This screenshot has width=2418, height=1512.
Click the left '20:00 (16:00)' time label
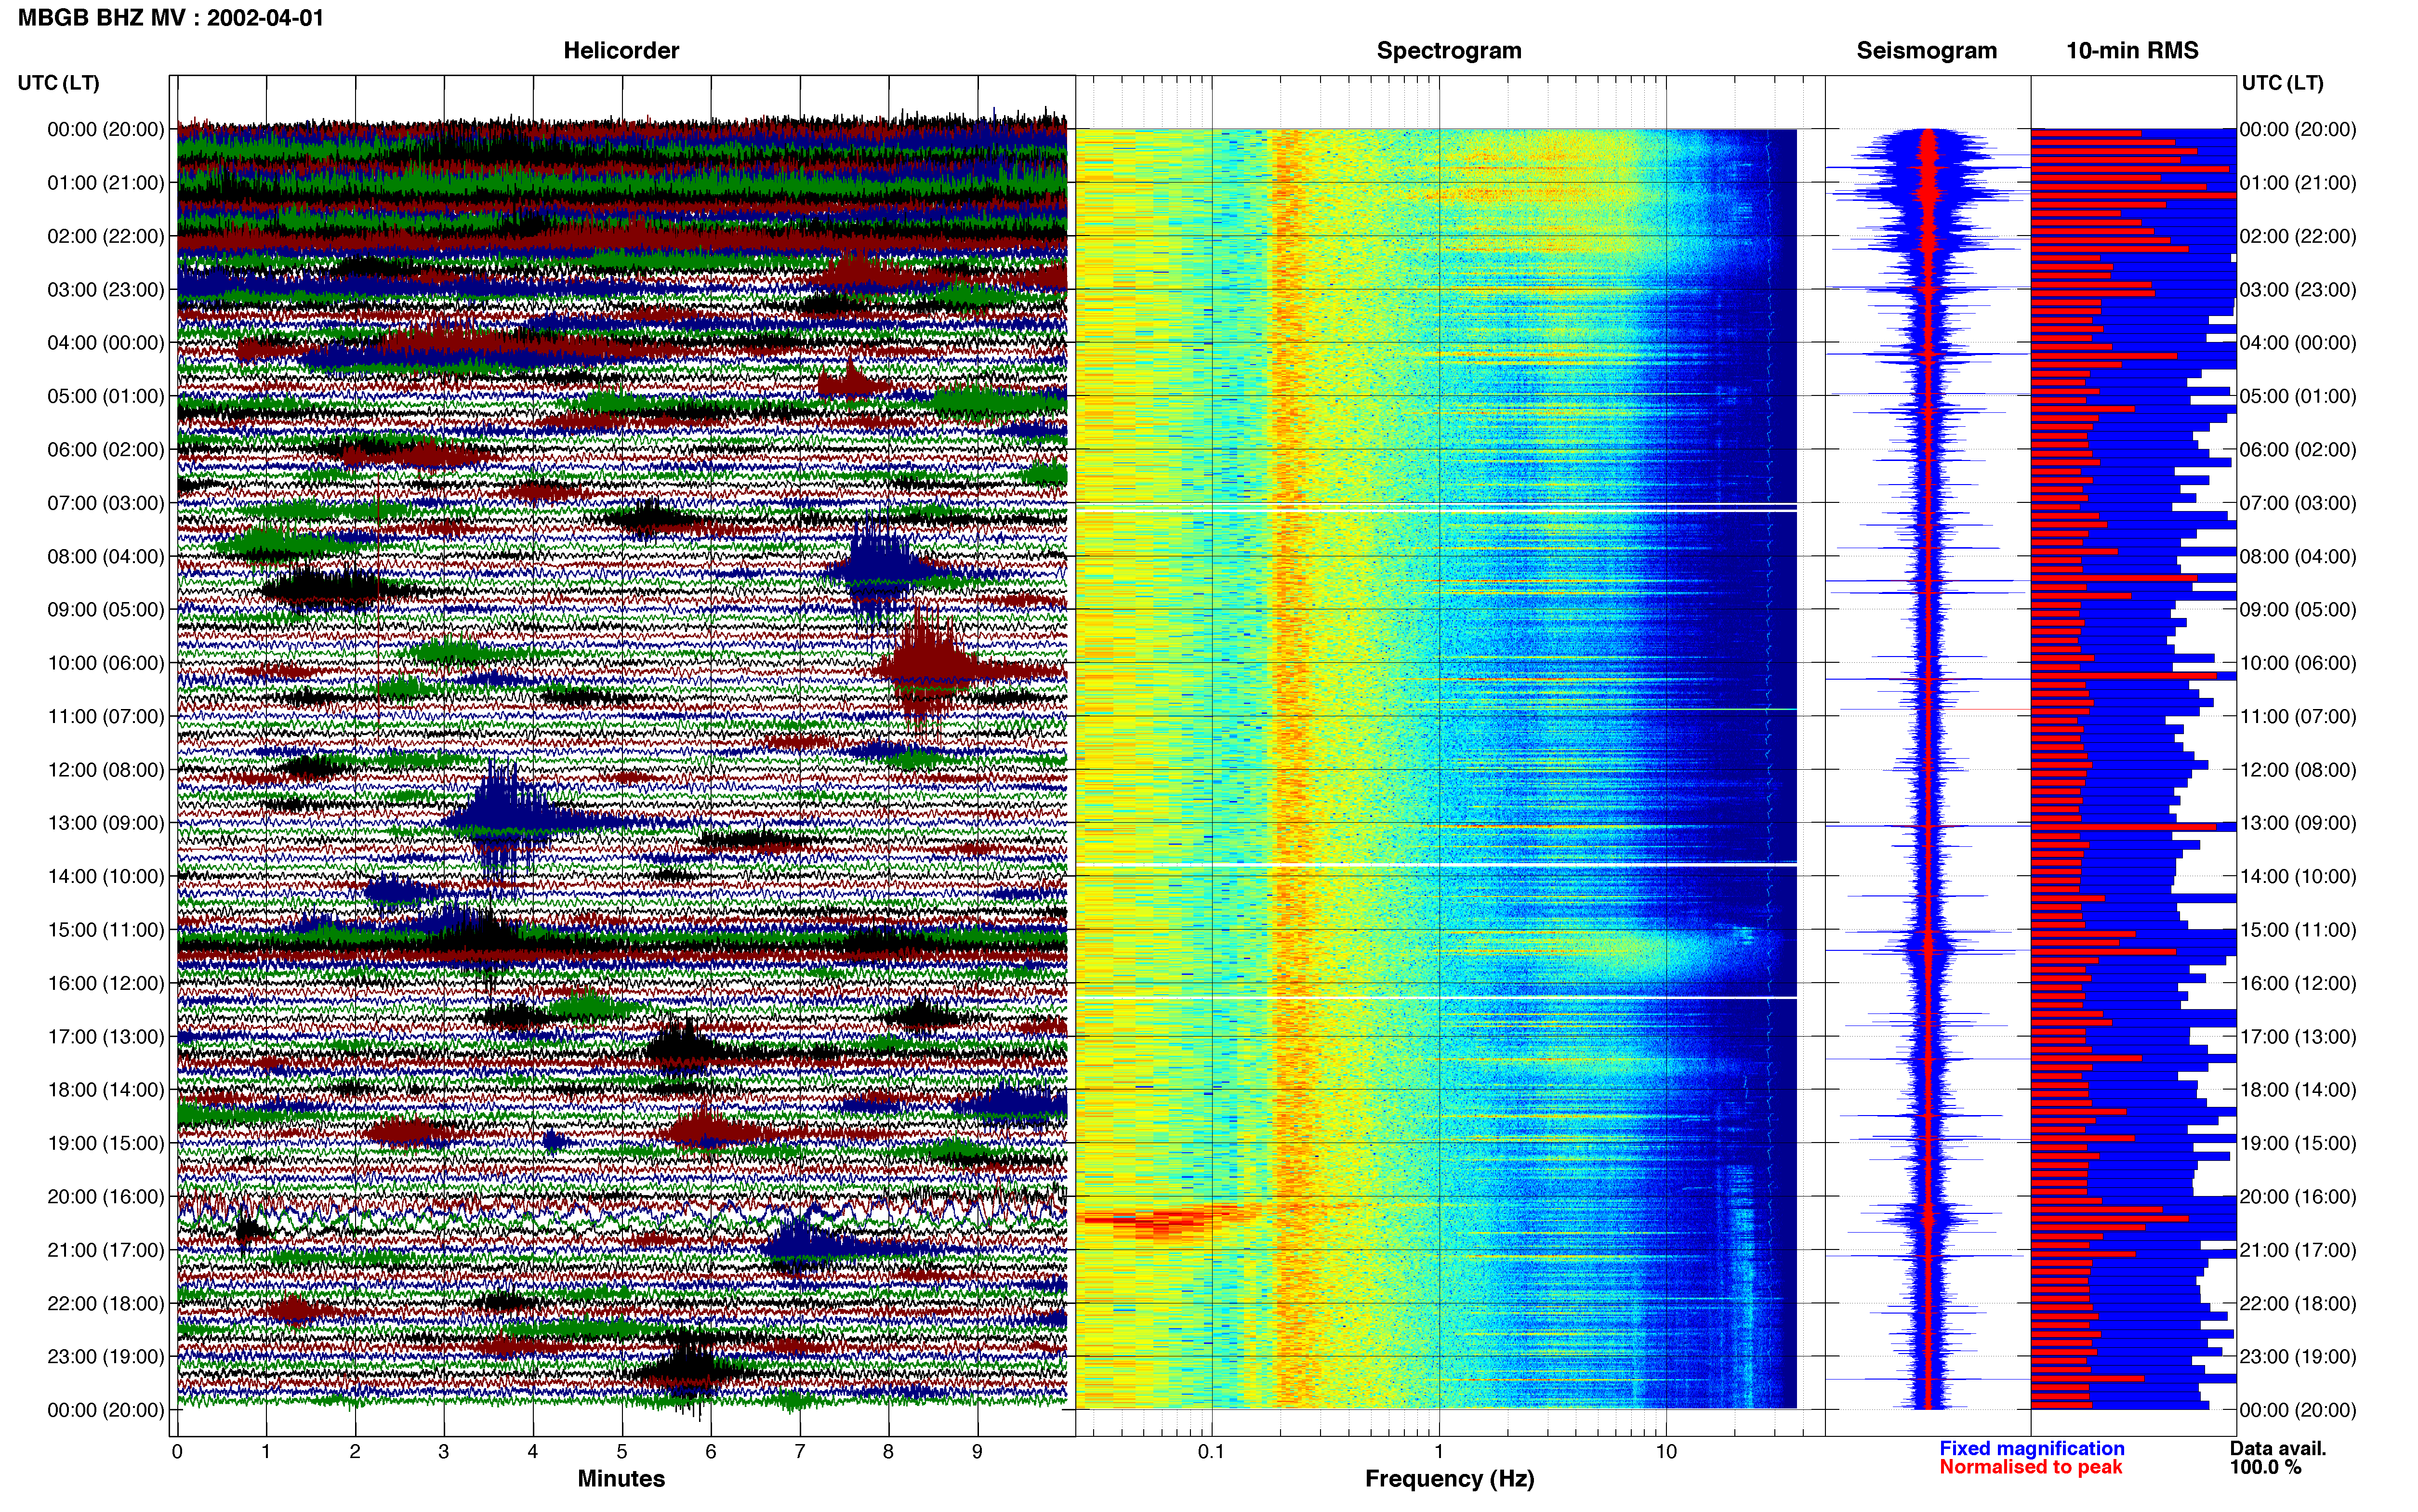[106, 1197]
